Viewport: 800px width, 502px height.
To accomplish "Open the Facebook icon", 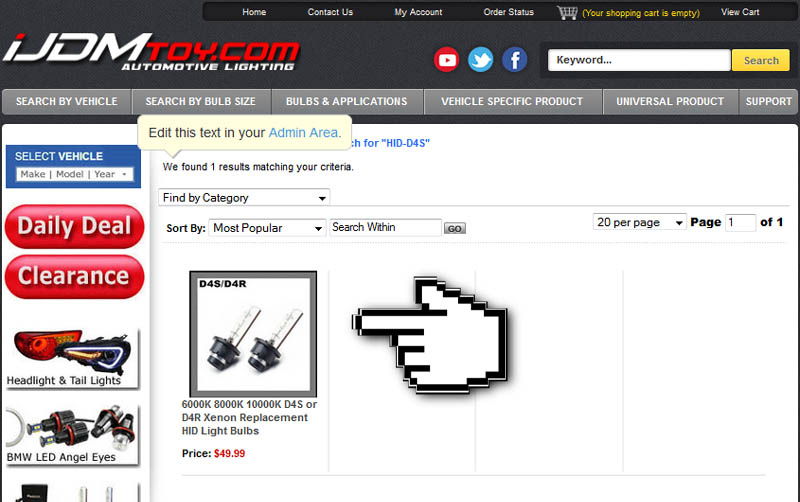I will (515, 60).
